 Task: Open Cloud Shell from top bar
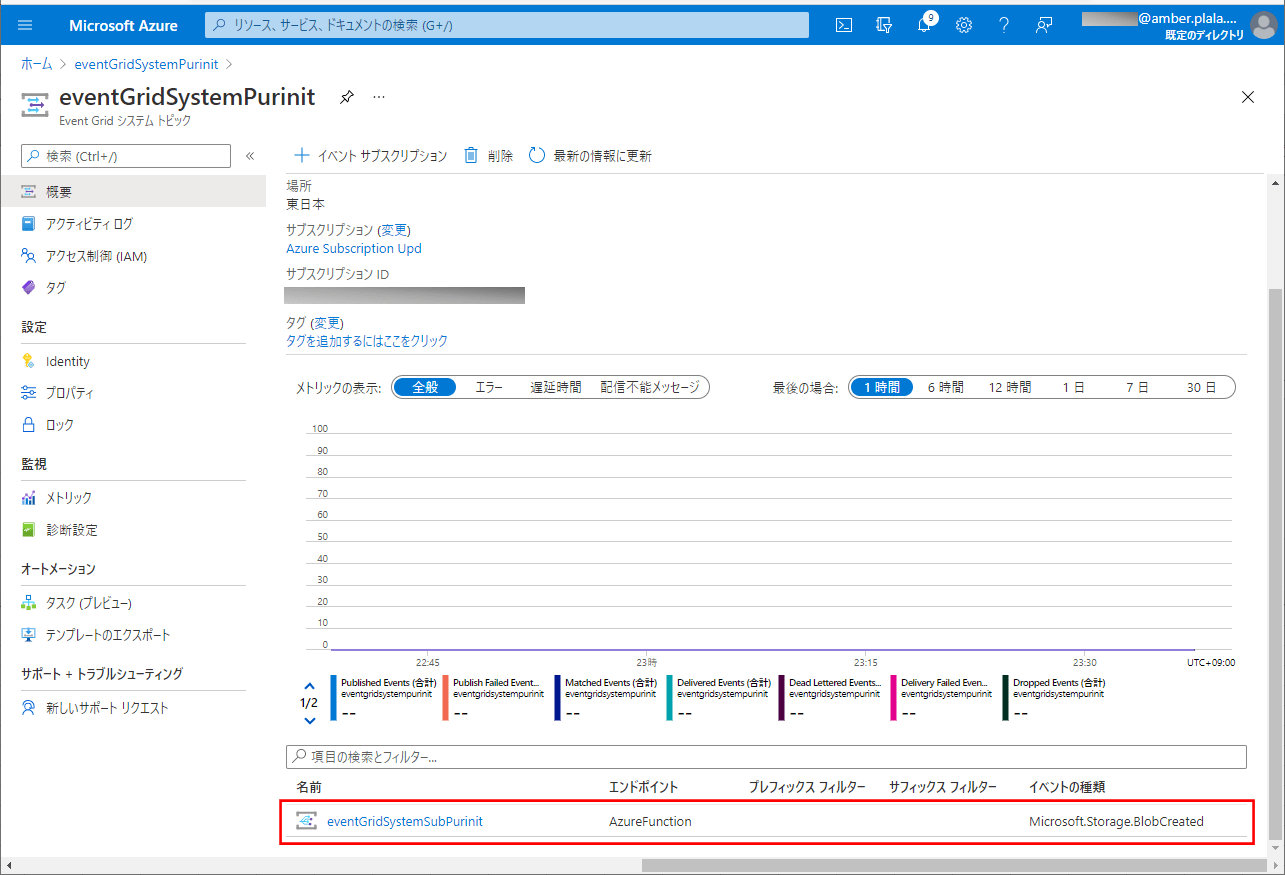(844, 25)
